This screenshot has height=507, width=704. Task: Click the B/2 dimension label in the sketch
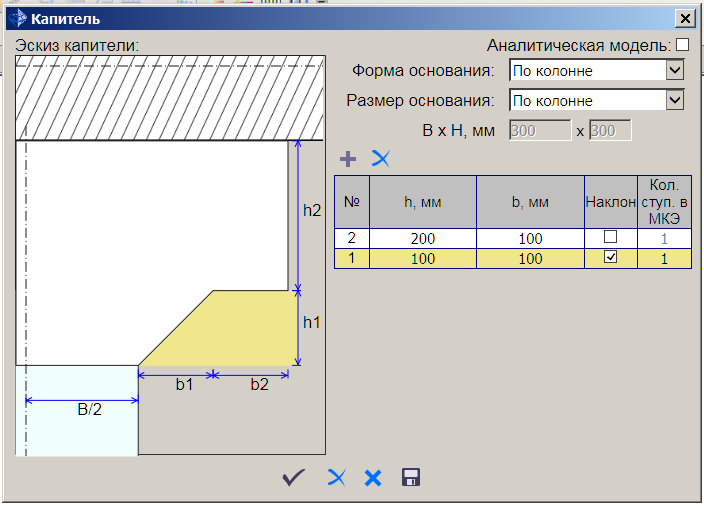click(x=89, y=409)
